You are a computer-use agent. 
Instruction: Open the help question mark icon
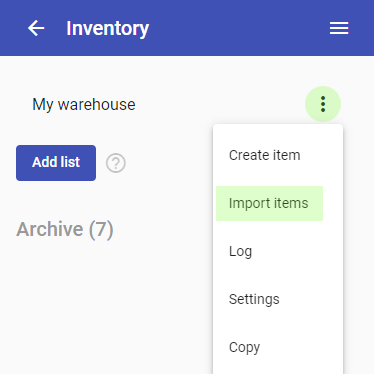click(x=116, y=163)
